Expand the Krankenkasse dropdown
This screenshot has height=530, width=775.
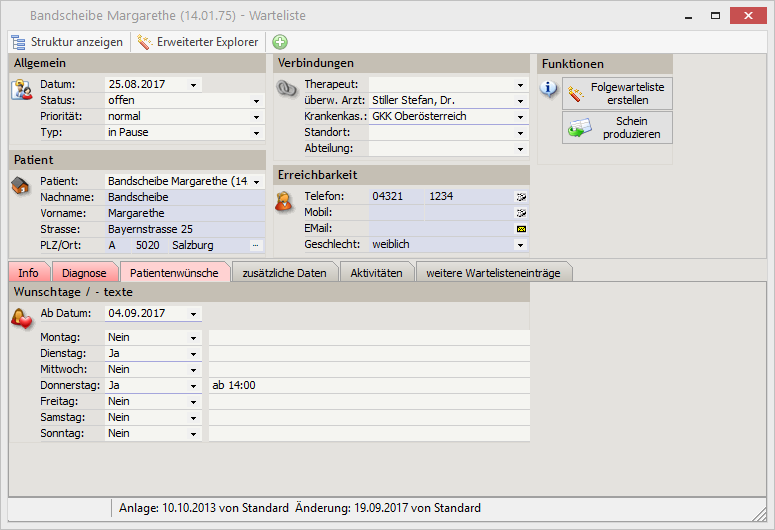pos(521,117)
